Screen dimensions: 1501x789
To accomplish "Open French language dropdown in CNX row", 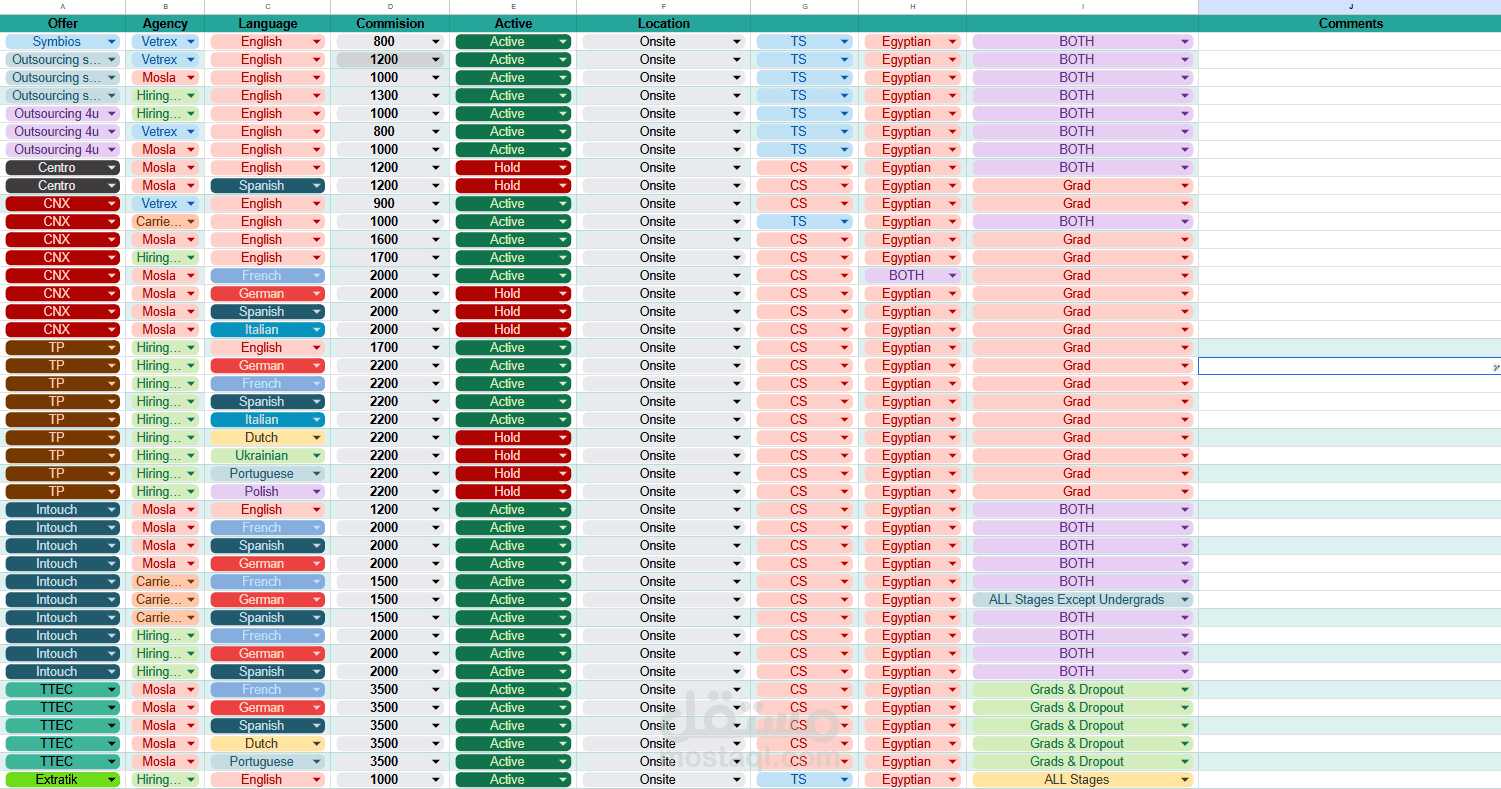I will (x=267, y=276).
